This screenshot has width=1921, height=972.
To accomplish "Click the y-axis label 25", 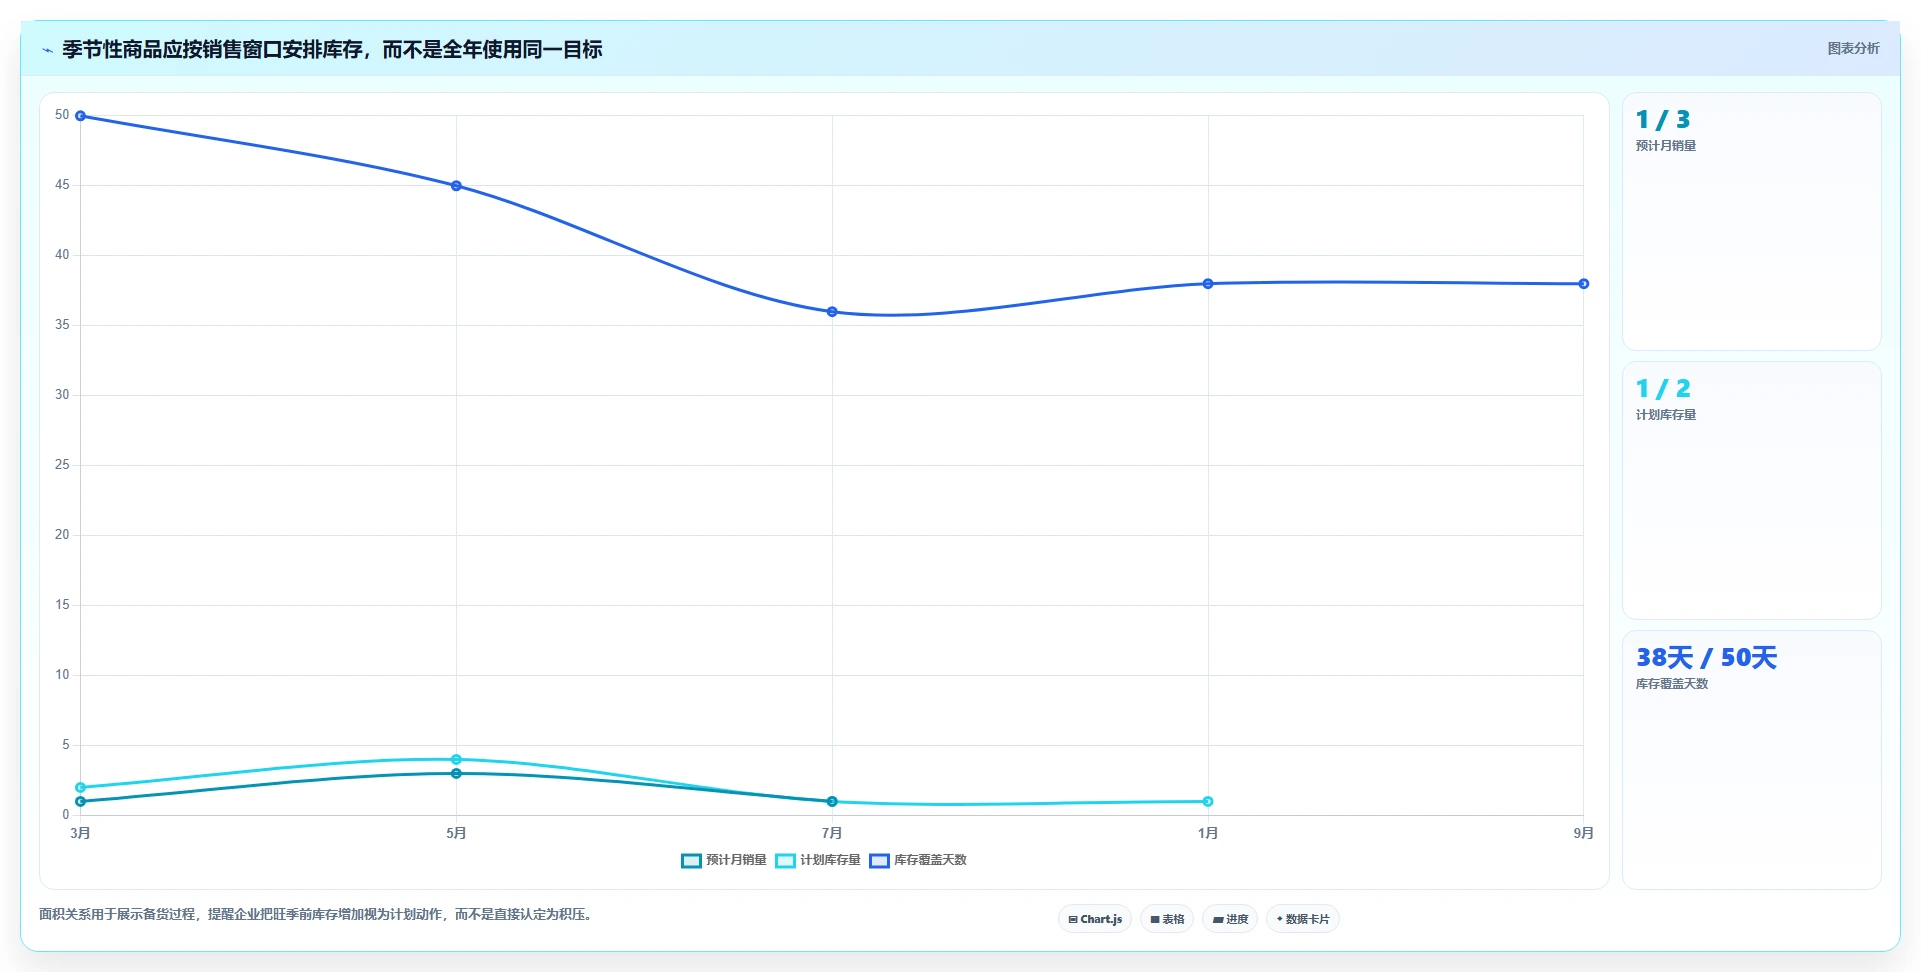I will tap(62, 465).
